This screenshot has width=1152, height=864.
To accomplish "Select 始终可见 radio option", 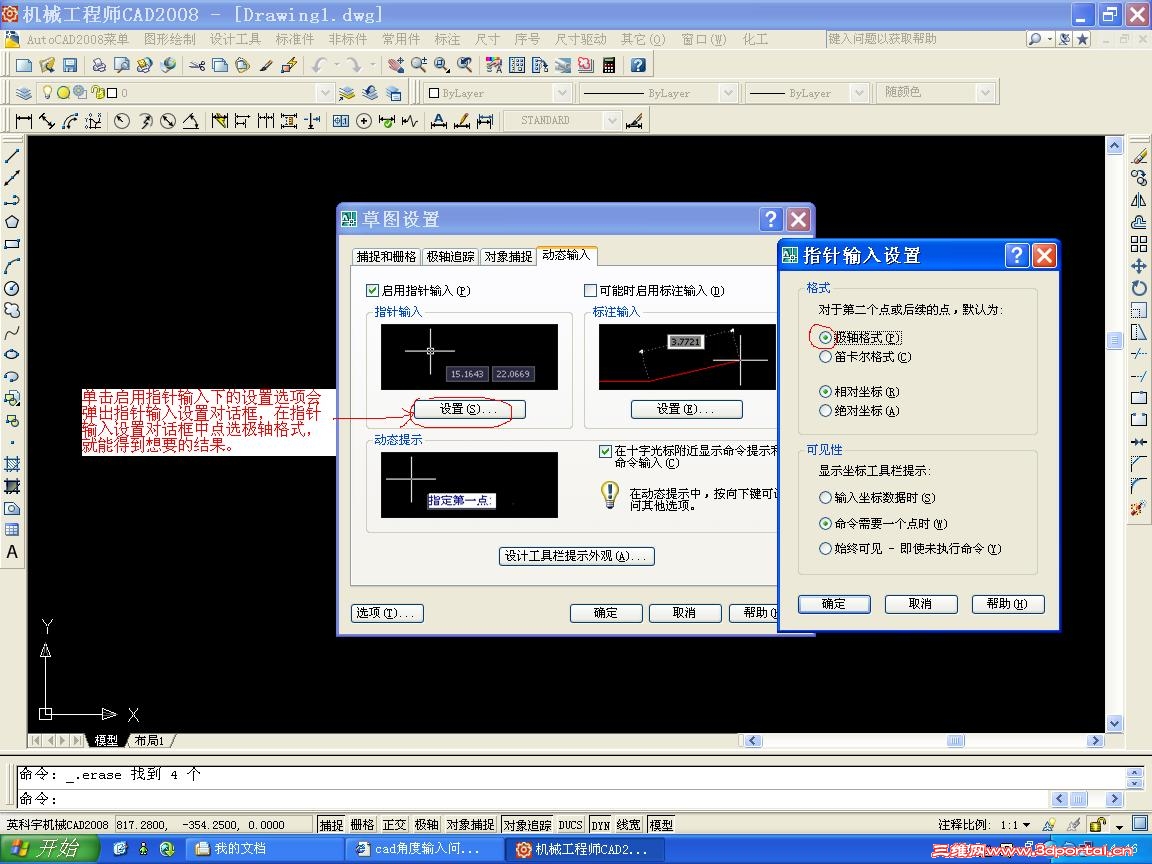I will (x=825, y=548).
